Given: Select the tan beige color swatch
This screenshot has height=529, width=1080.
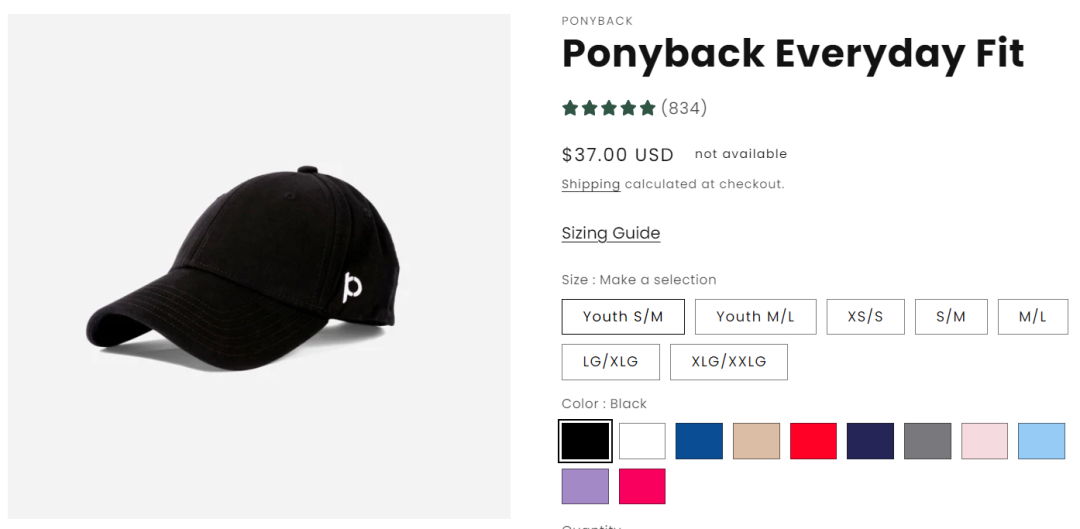Looking at the screenshot, I should click(756, 441).
